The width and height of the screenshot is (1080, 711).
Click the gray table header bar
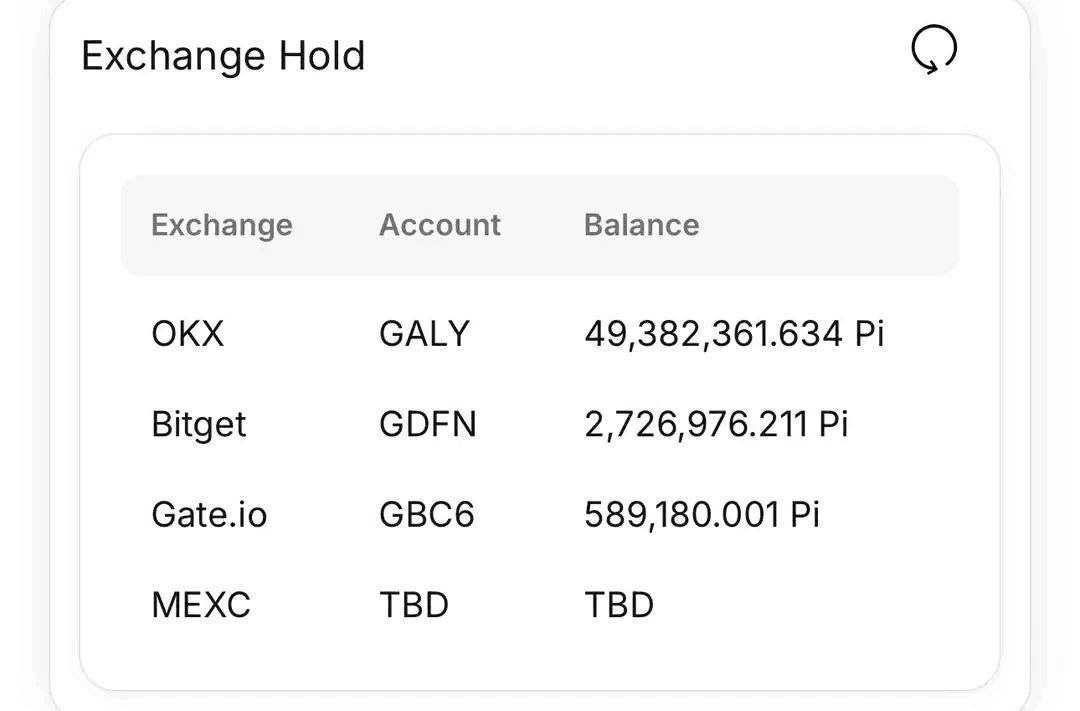pyautogui.click(x=540, y=225)
